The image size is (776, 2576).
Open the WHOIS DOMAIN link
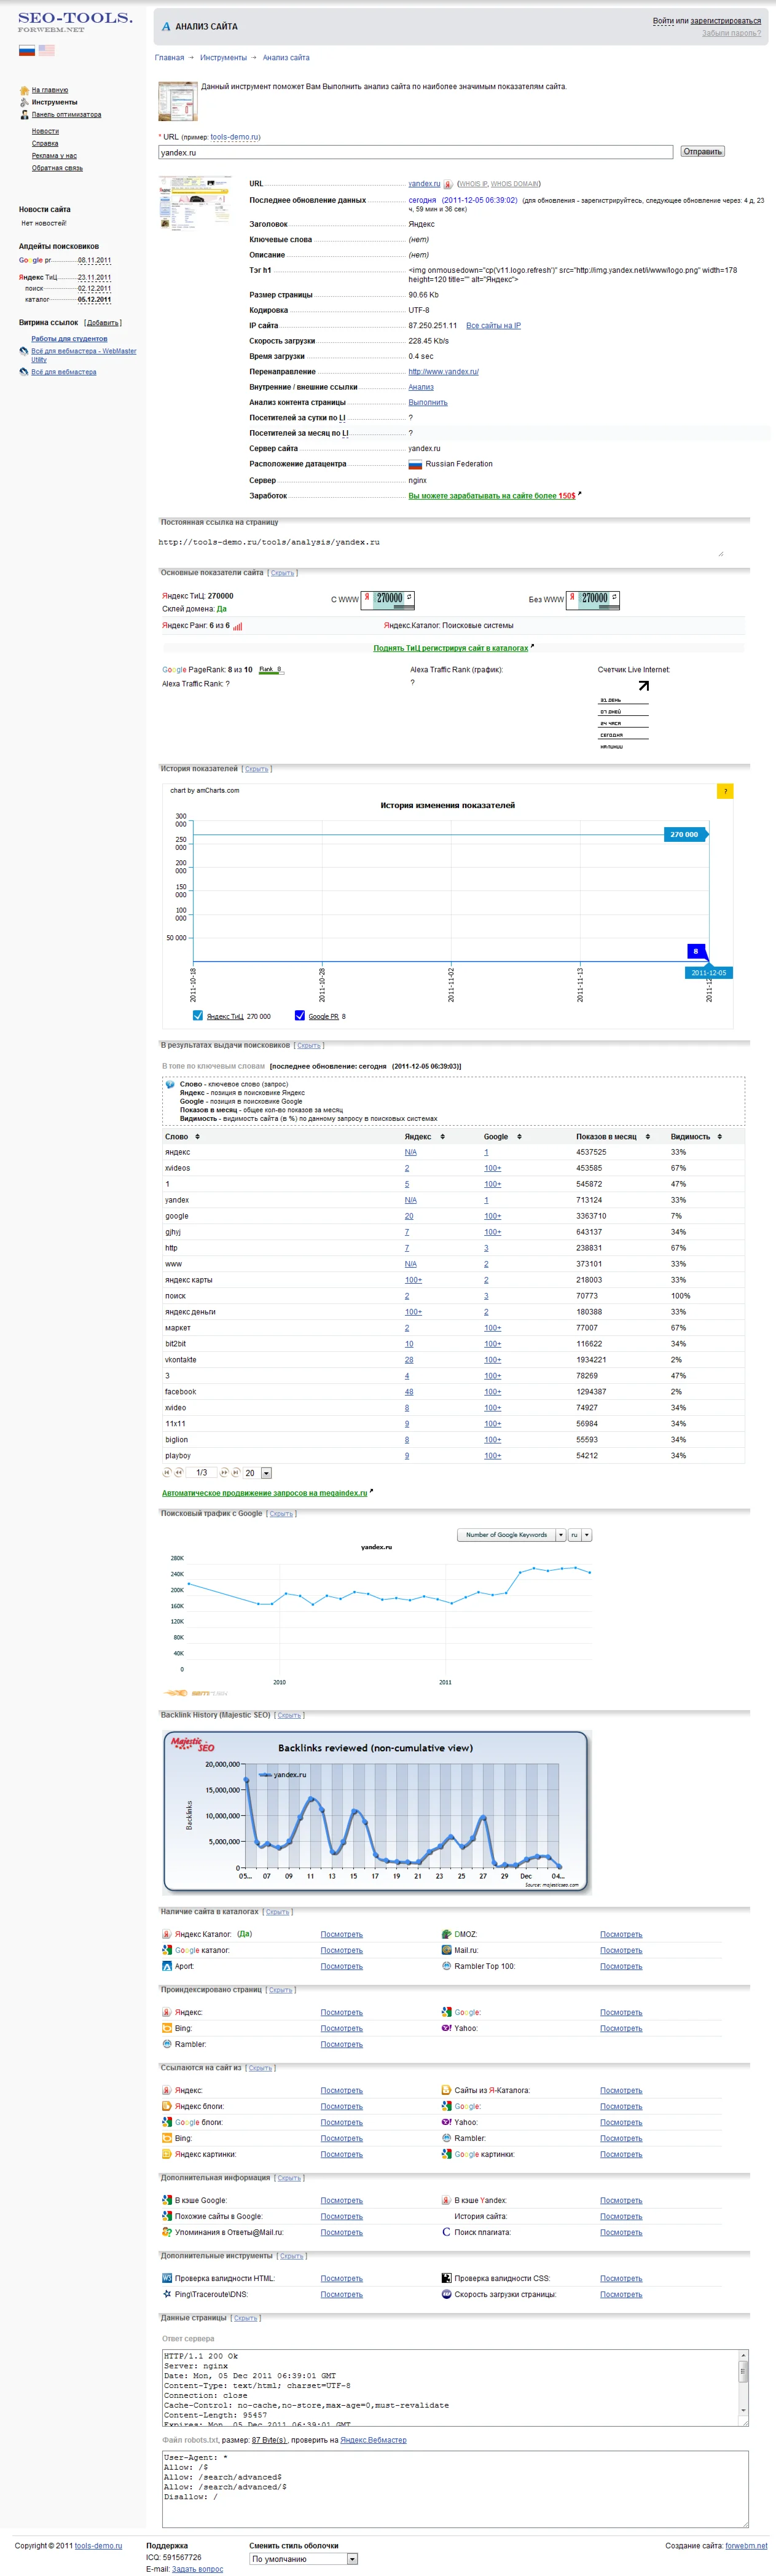514,184
